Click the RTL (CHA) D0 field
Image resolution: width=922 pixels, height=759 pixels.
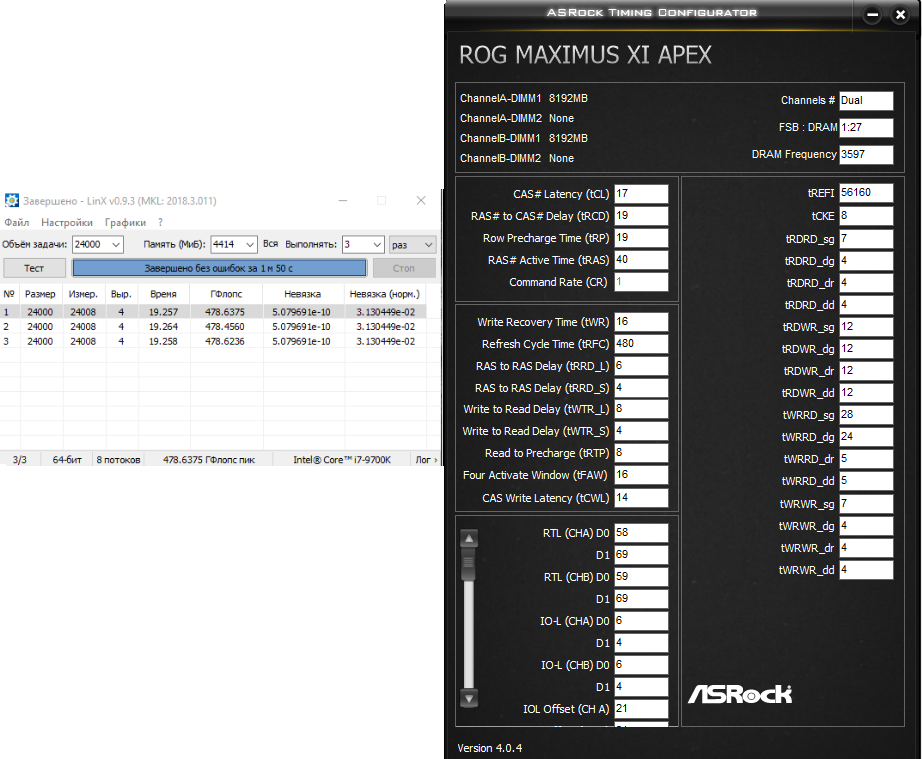[x=641, y=533]
